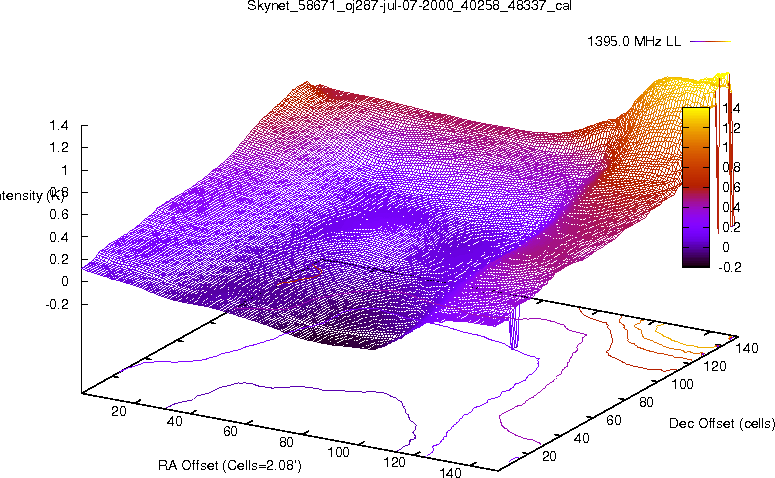The width and height of the screenshot is (775, 478).
Task: Click tick 20 on the Dec Offset axis
Action: click(549, 456)
